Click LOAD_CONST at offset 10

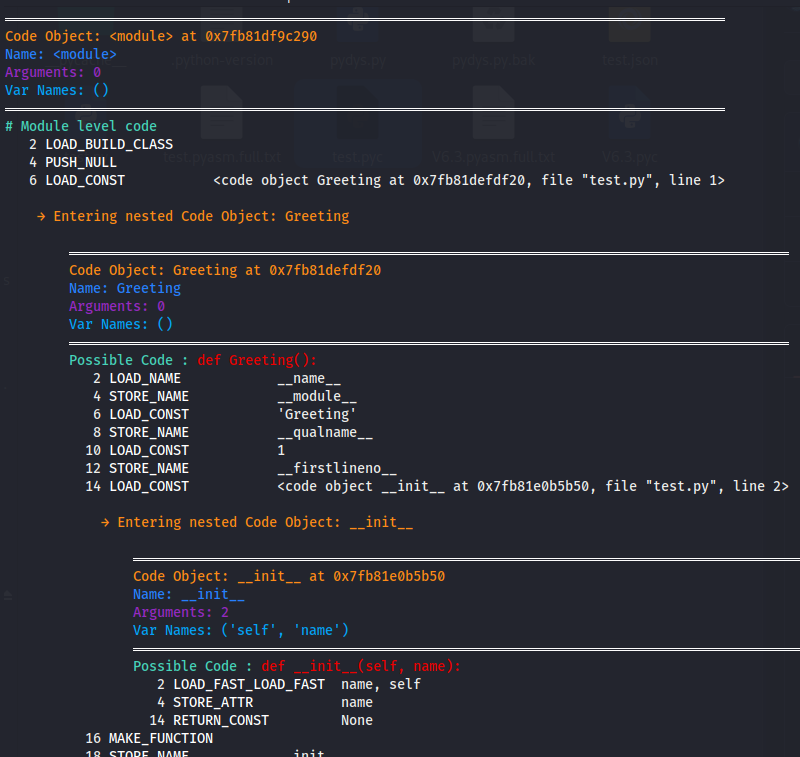pyautogui.click(x=148, y=450)
